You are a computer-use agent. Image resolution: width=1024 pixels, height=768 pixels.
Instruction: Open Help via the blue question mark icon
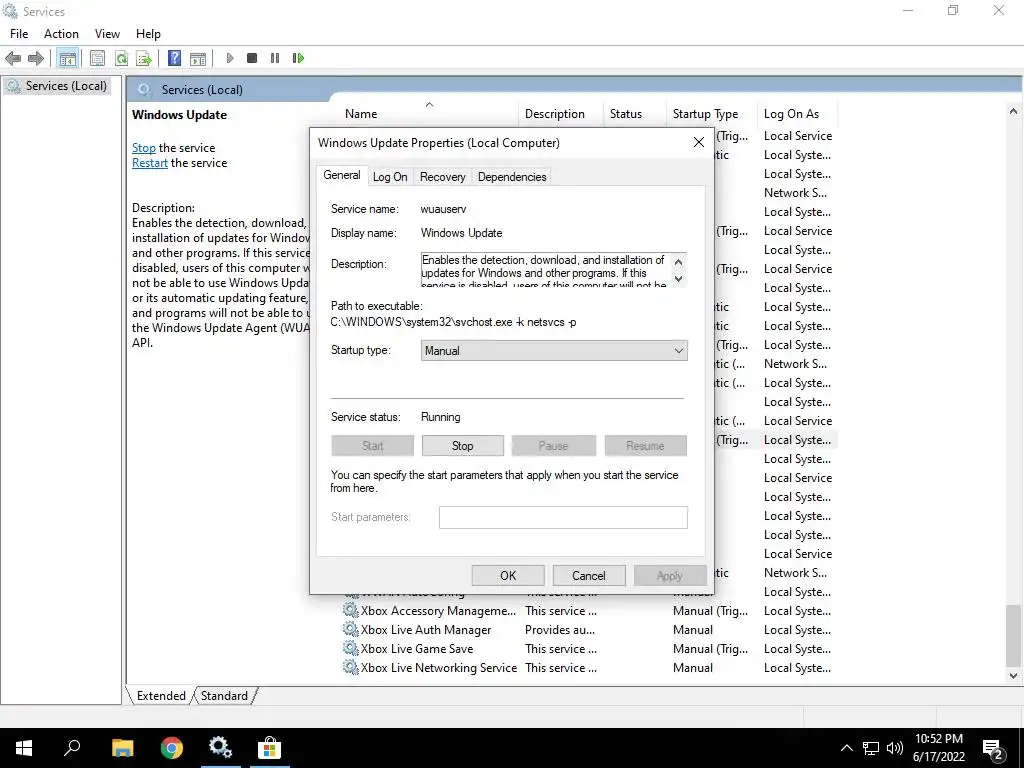(174, 58)
